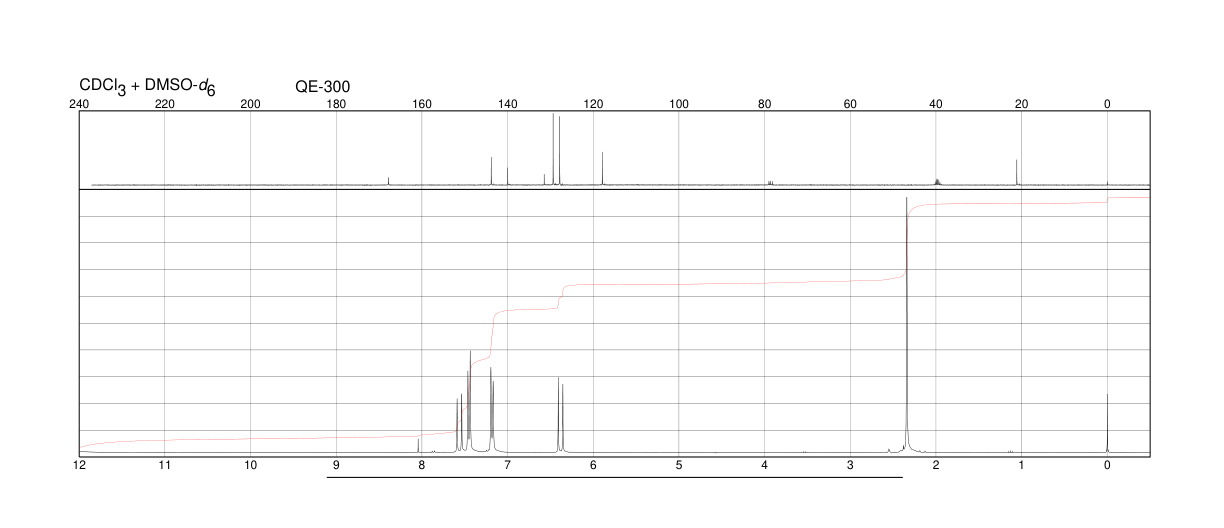Click the 8 ppm label on proton axis
This screenshot has height=528, width=1224.
(422, 466)
